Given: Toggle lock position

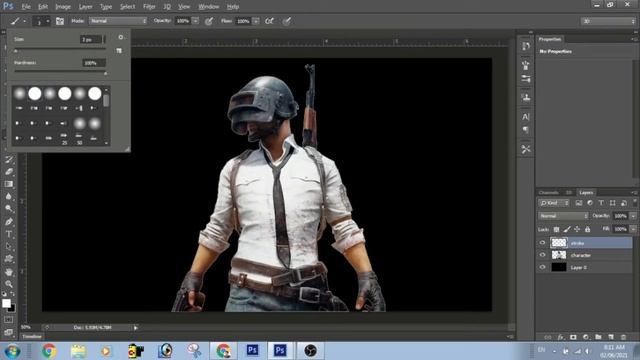Looking at the screenshot, I should tap(577, 229).
